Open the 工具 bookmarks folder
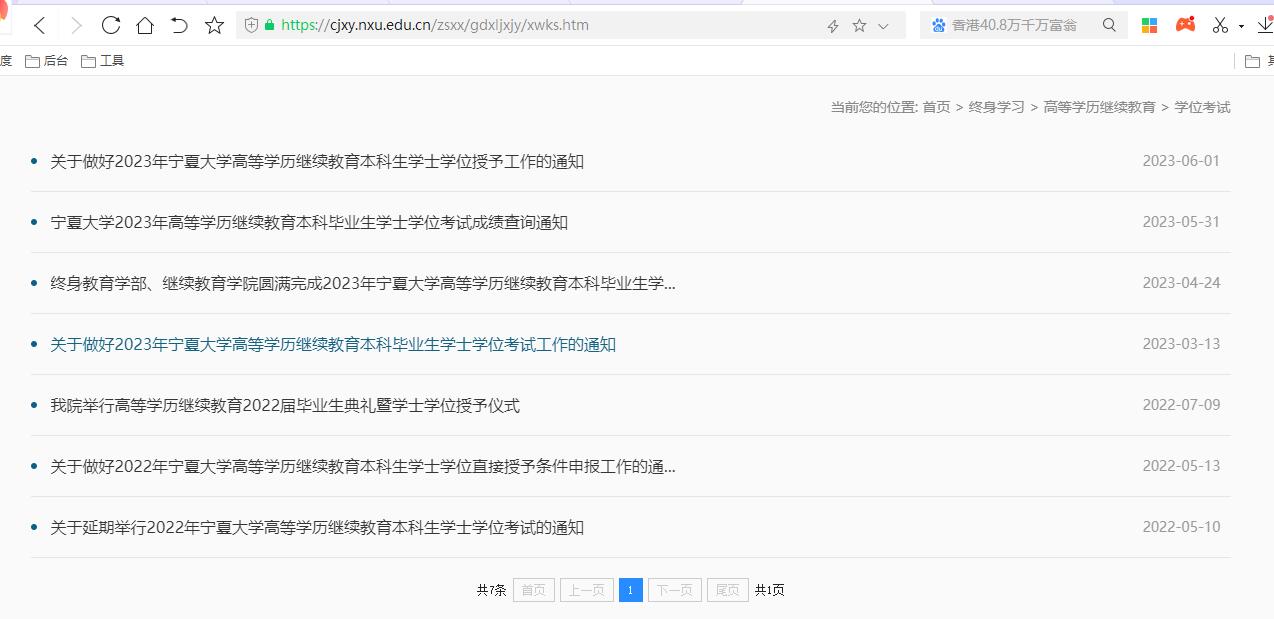Screen dimensions: 1274x619 [x=105, y=60]
